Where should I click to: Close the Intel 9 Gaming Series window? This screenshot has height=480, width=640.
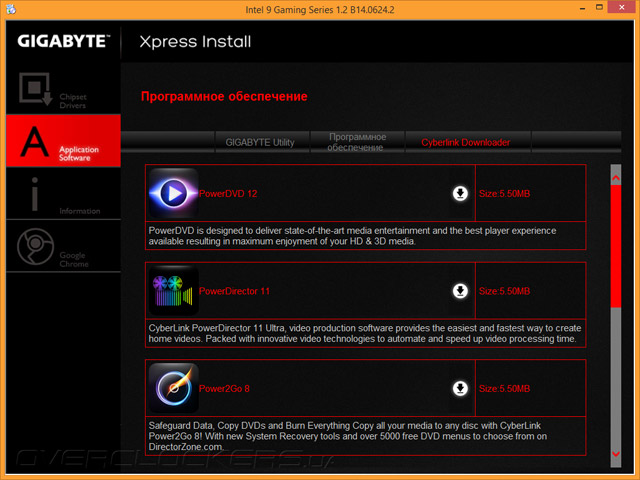point(622,7)
